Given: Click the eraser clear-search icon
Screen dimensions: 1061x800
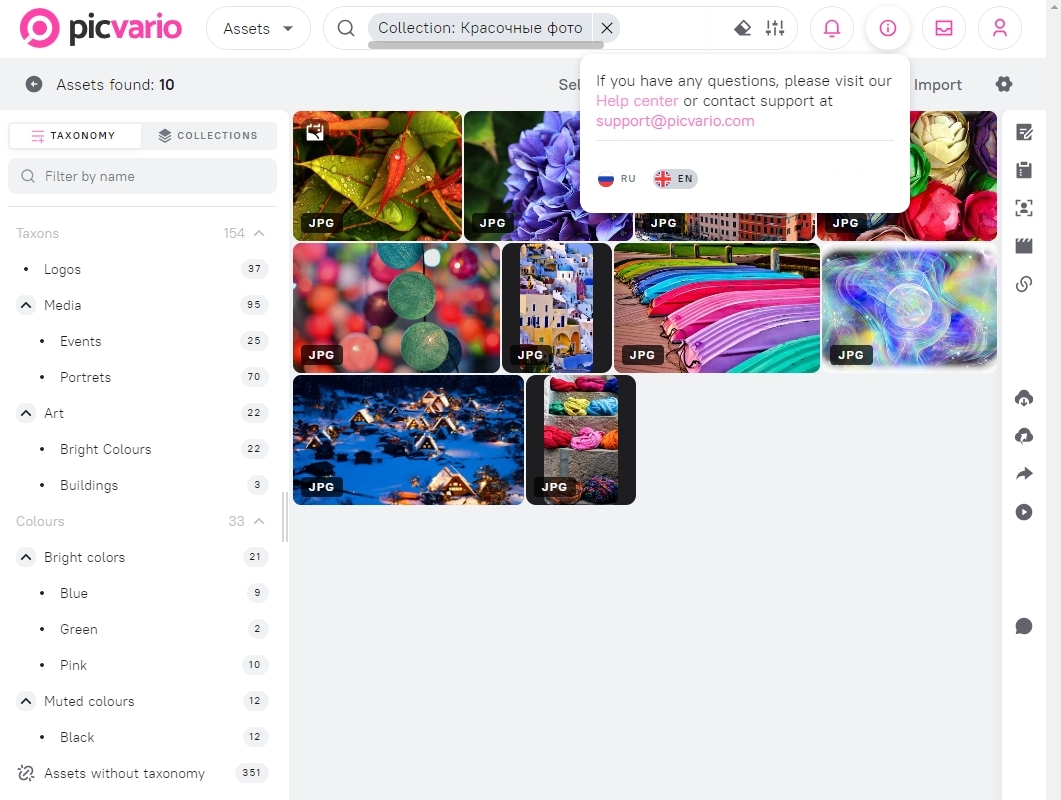Looking at the screenshot, I should [x=742, y=28].
